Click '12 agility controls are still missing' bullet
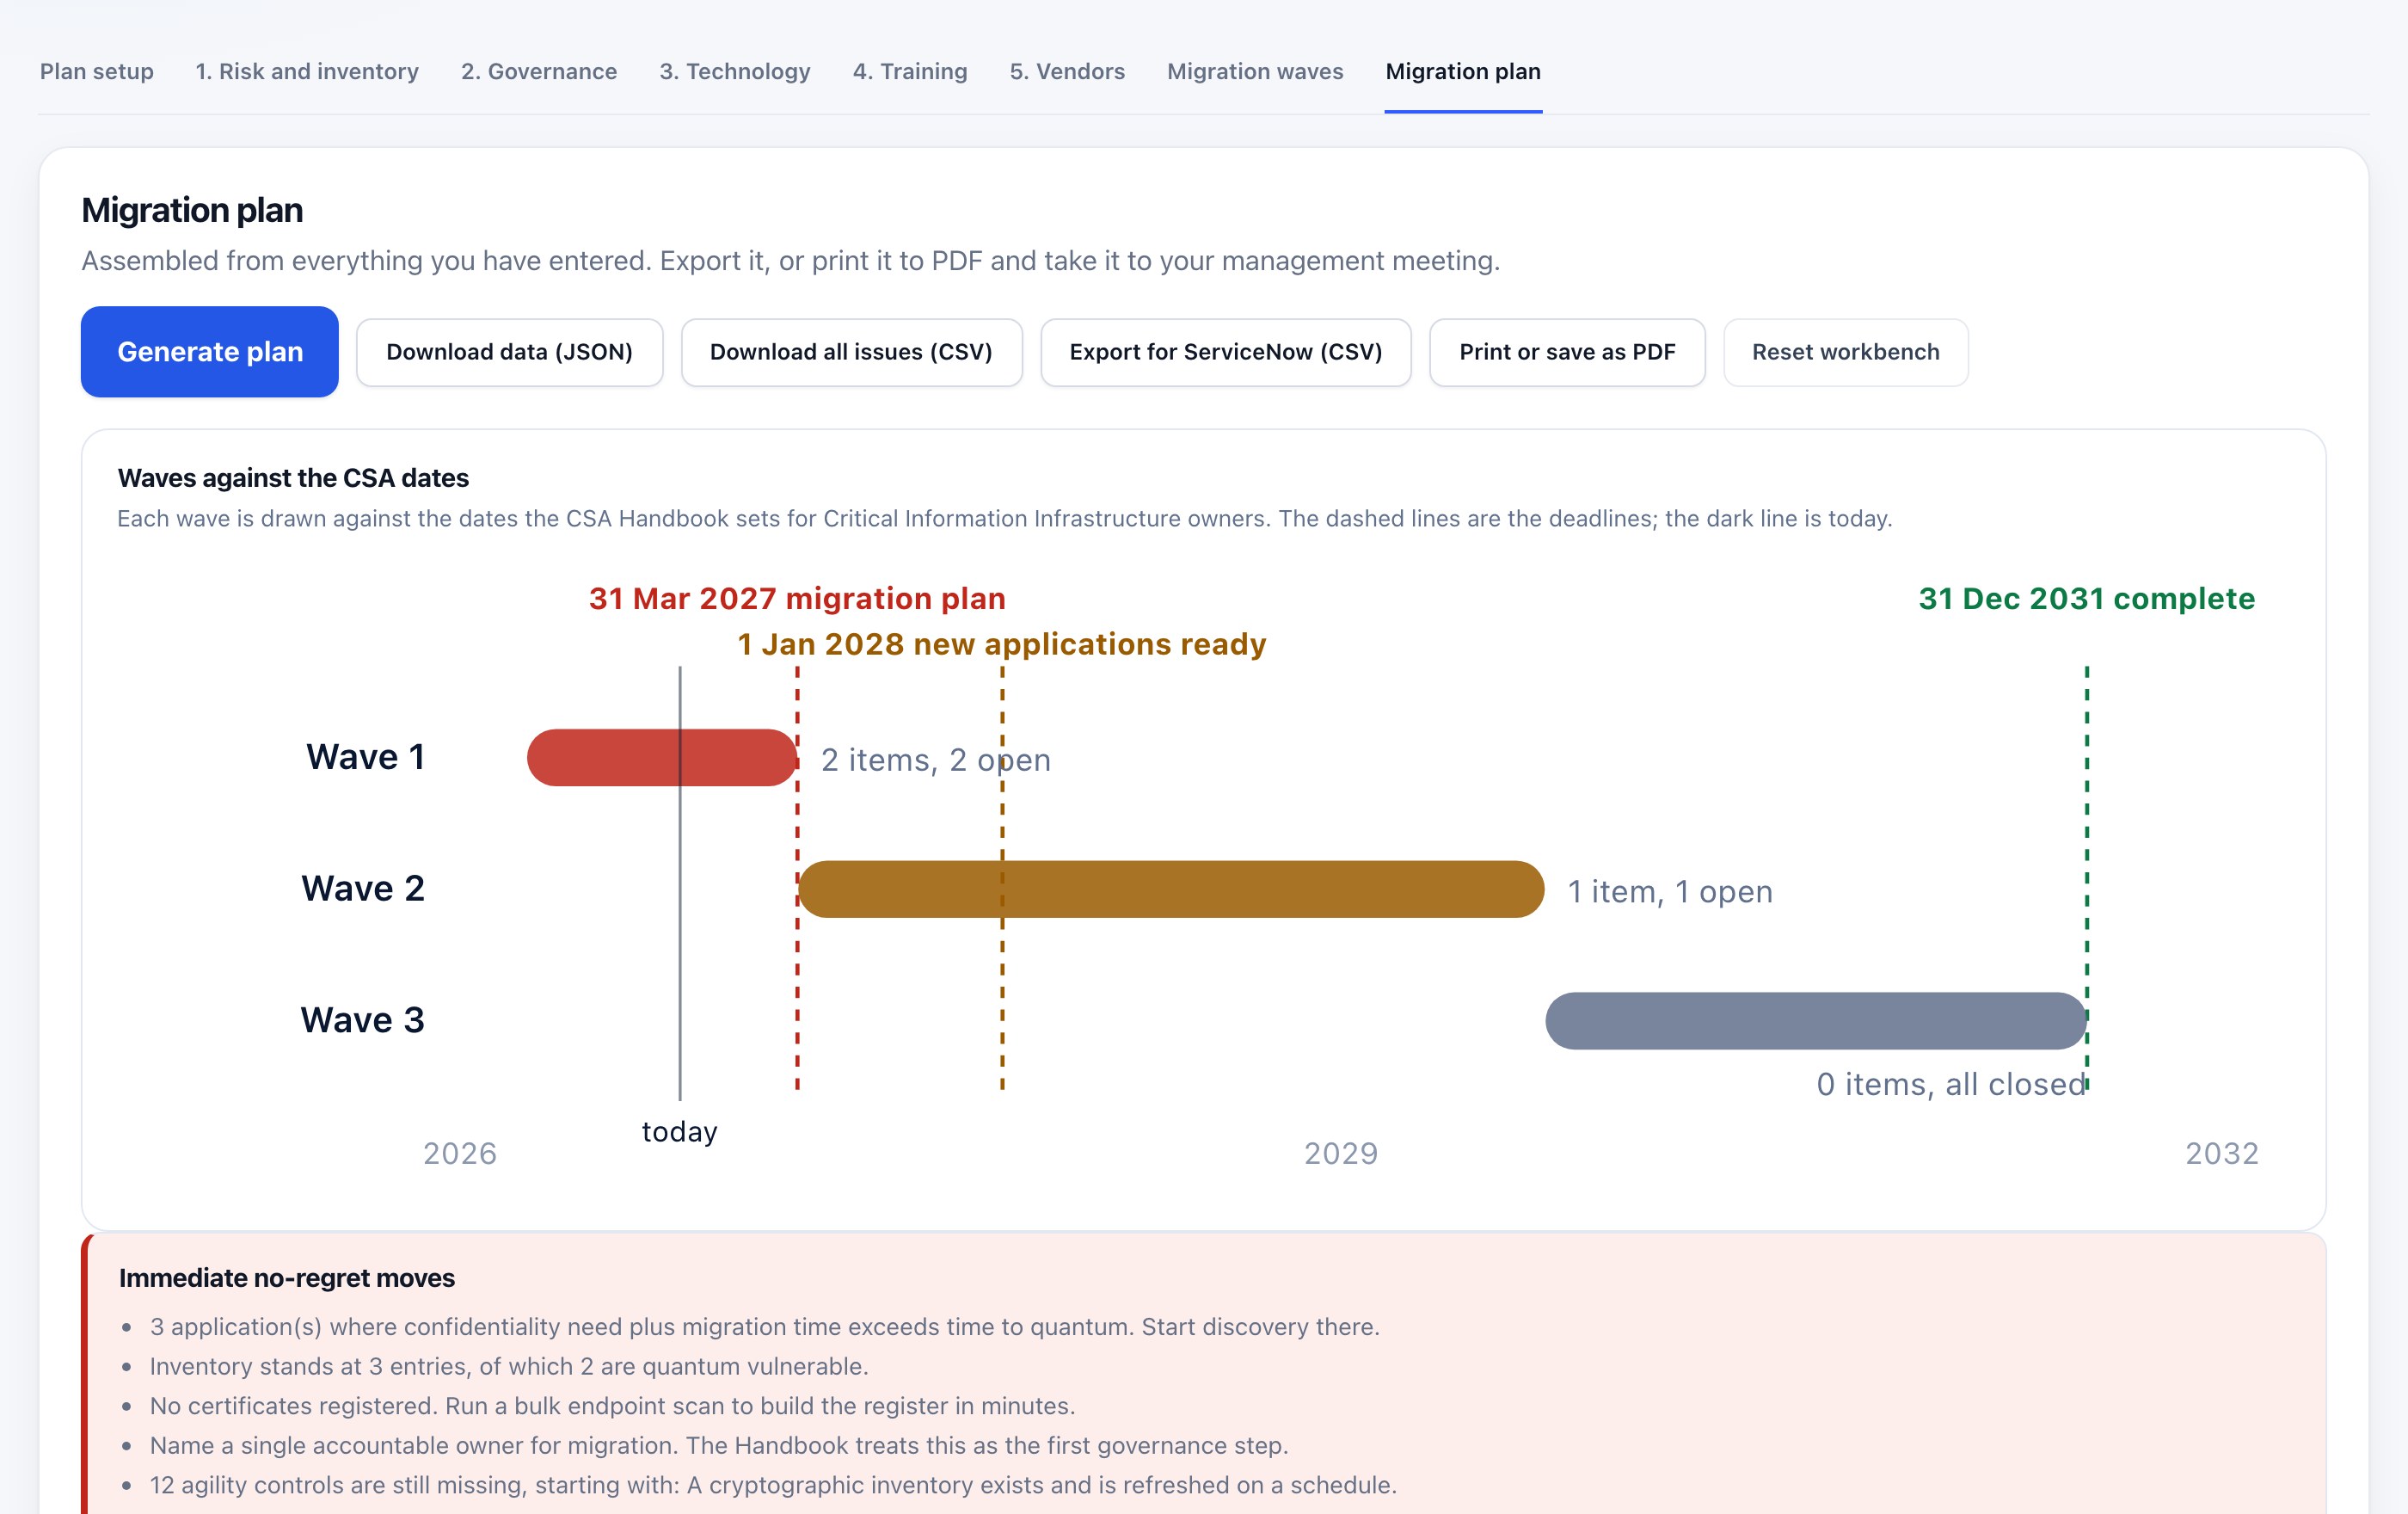This screenshot has width=2408, height=1514. [773, 1485]
